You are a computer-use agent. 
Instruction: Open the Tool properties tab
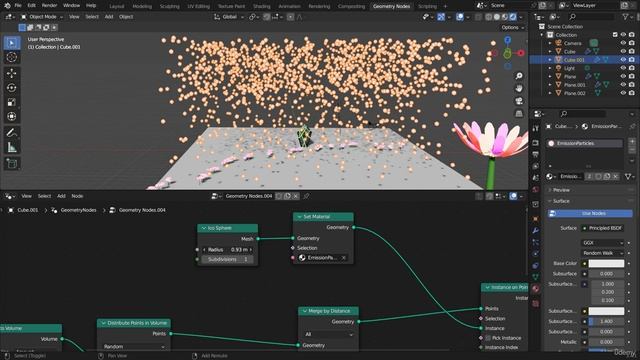536,128
